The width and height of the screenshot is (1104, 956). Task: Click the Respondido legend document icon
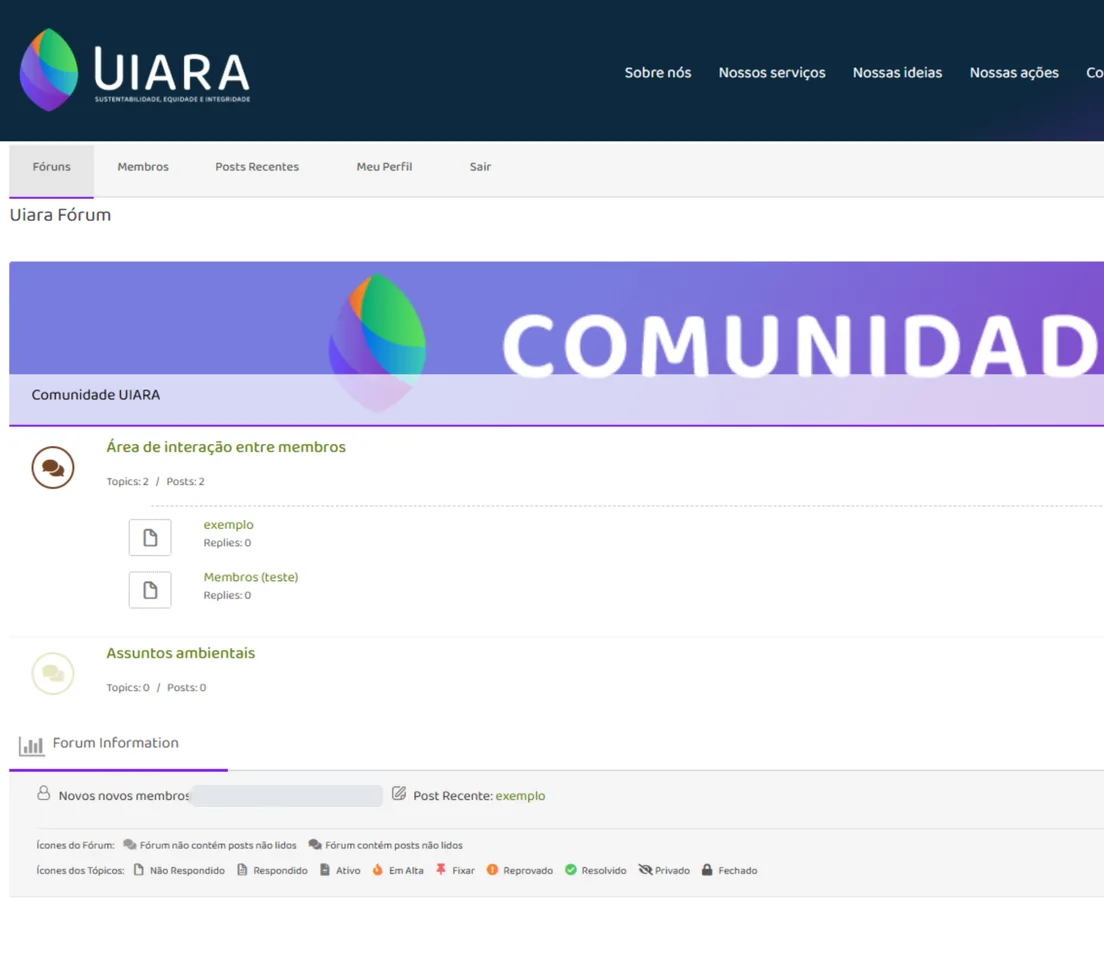[x=242, y=870]
